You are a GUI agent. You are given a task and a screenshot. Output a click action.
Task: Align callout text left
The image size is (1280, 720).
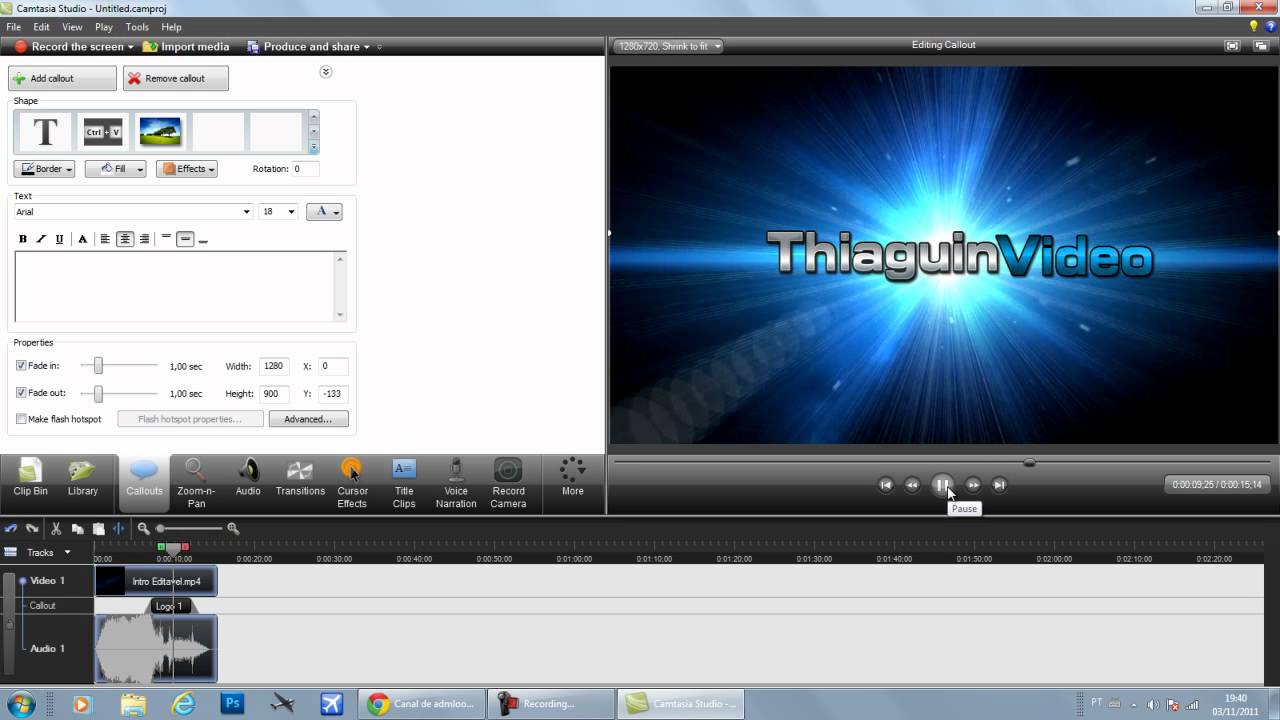pos(105,239)
